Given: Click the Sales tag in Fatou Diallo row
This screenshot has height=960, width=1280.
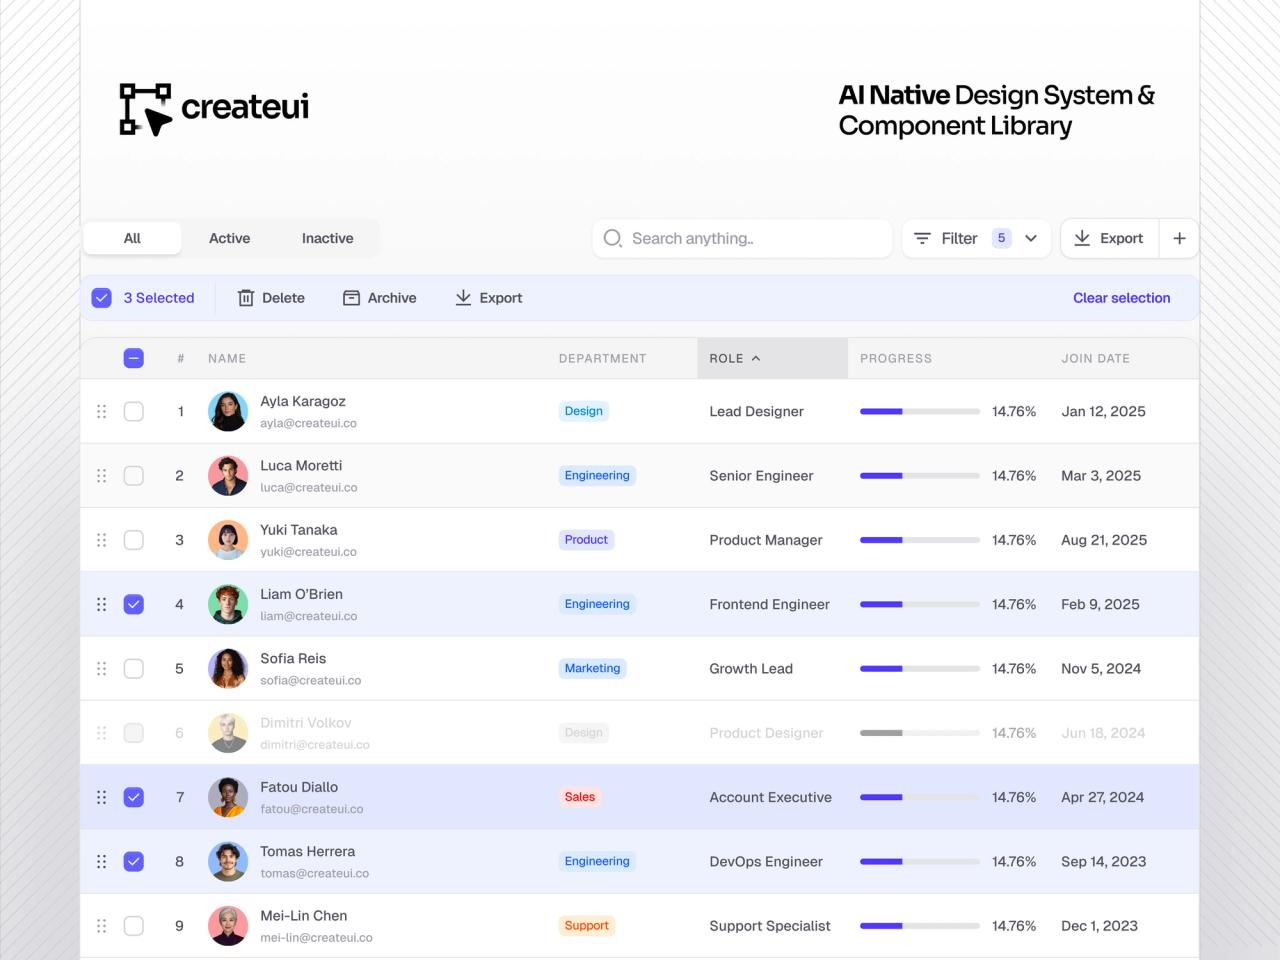Looking at the screenshot, I should [x=580, y=797].
